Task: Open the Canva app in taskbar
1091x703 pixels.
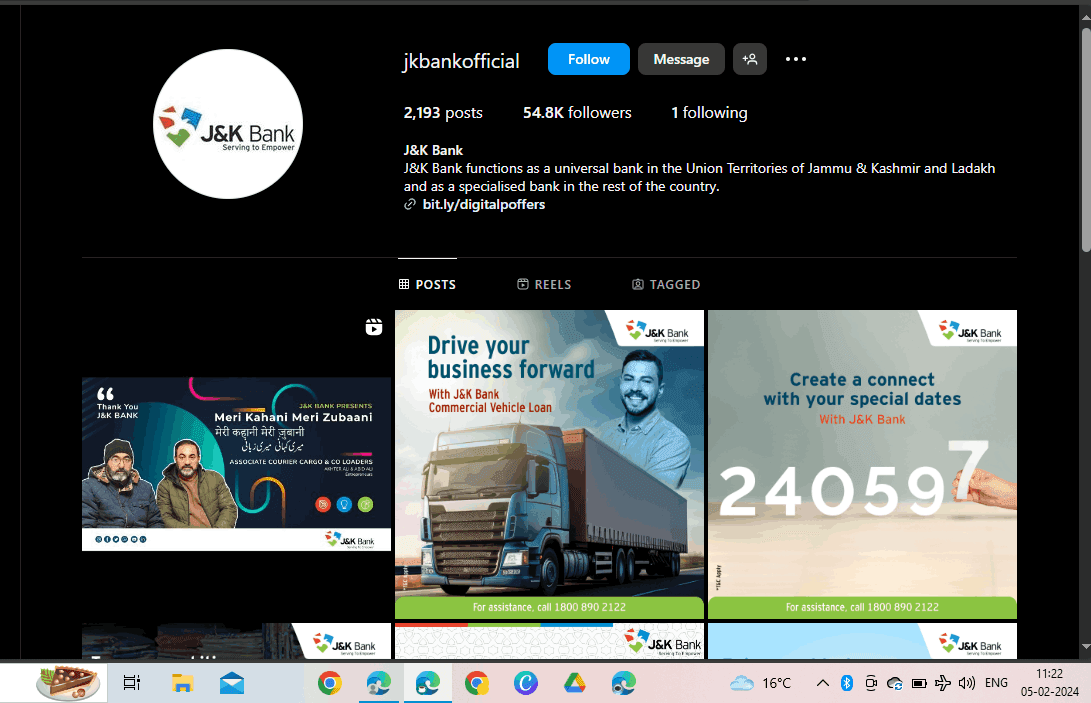Action: pyautogui.click(x=525, y=684)
